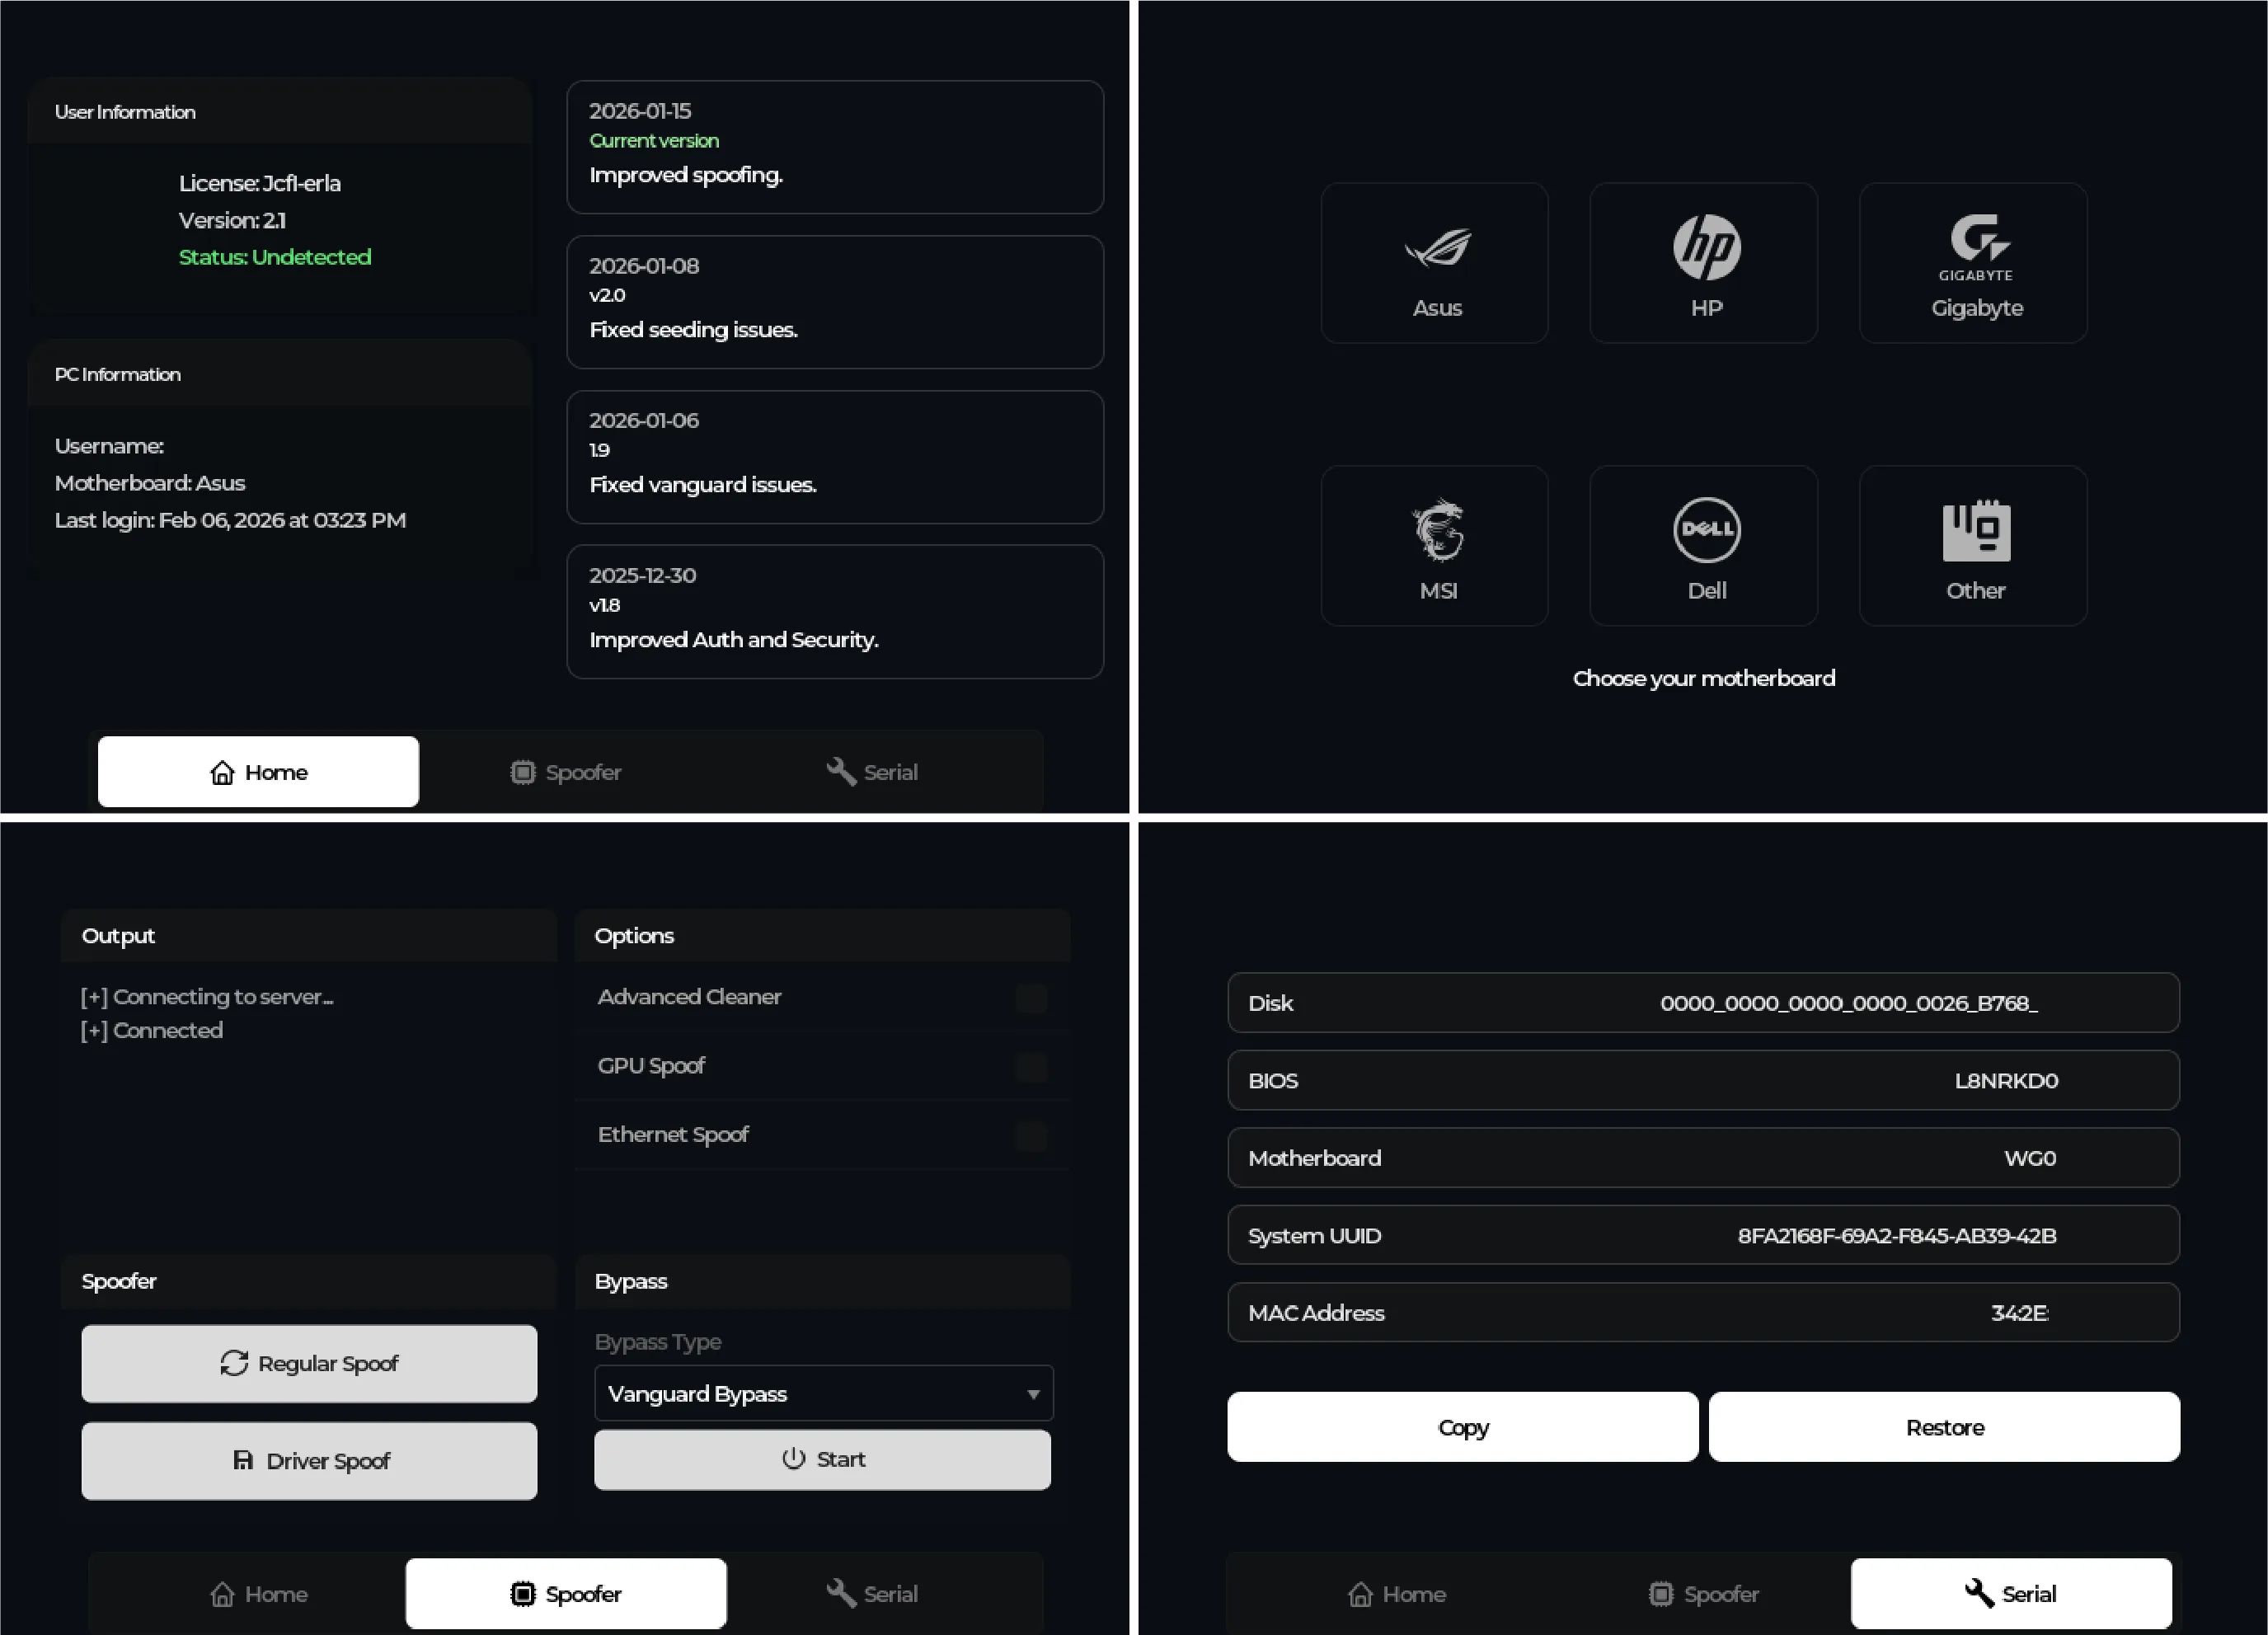Click the white highlighted Spoofer tab
2268x1635 pixels.
(x=565, y=1593)
